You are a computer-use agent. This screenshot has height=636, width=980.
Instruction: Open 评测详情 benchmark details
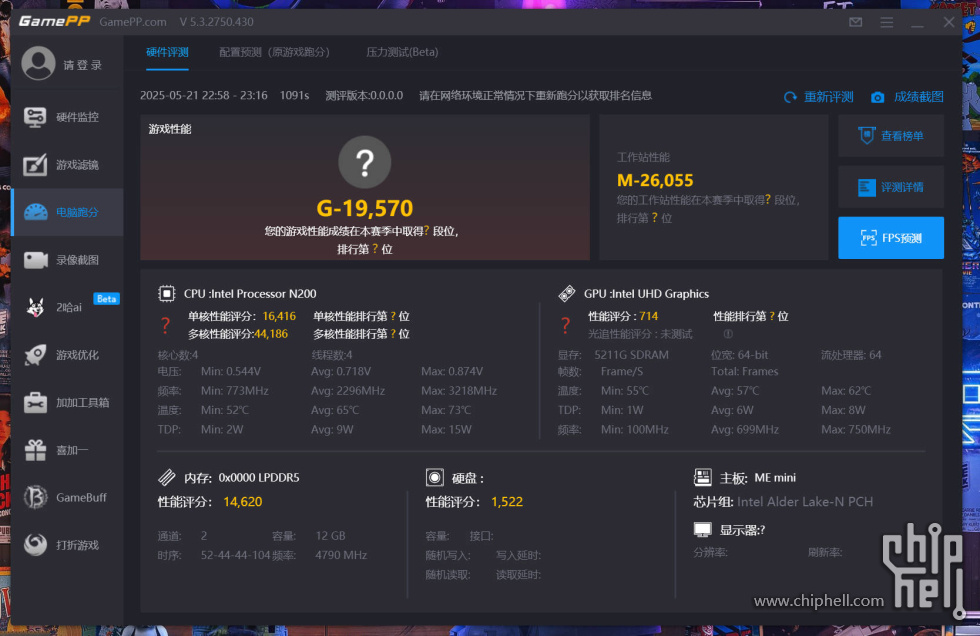click(891, 187)
